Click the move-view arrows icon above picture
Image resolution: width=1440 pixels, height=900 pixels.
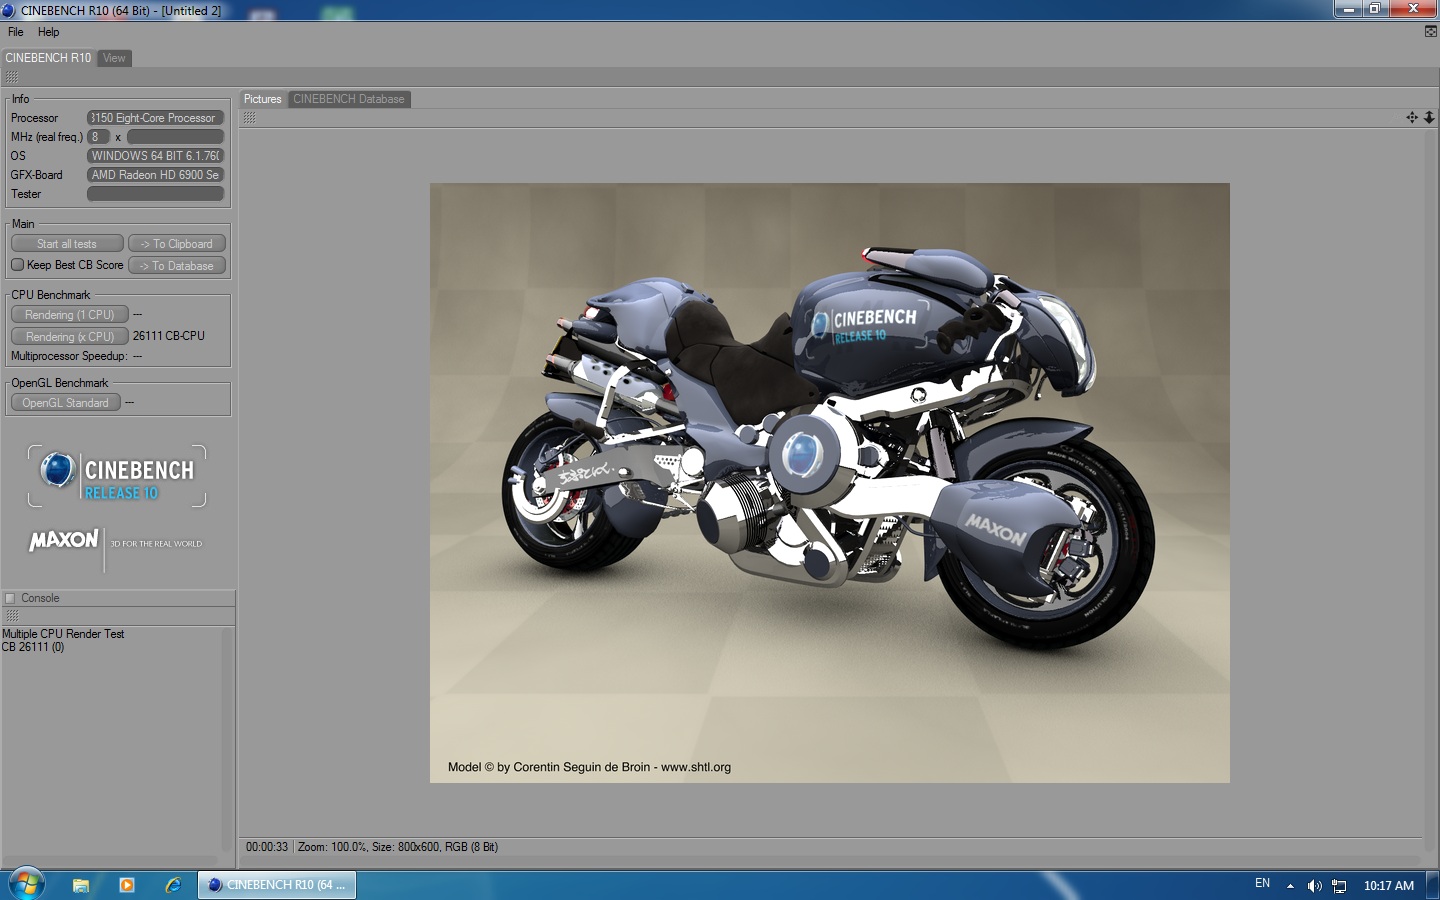[1412, 118]
